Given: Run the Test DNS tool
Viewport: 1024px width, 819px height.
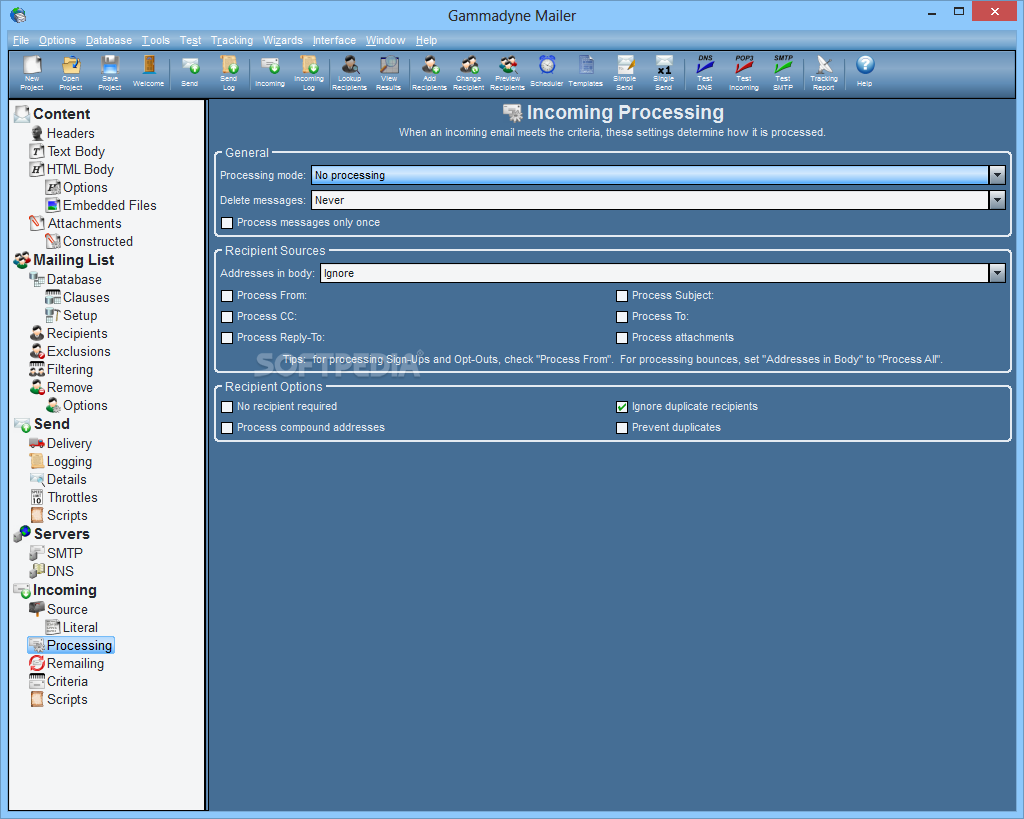Looking at the screenshot, I should (705, 72).
